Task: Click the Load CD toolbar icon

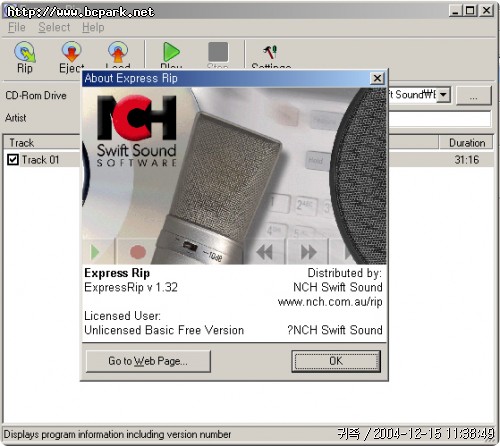Action: coord(118,52)
